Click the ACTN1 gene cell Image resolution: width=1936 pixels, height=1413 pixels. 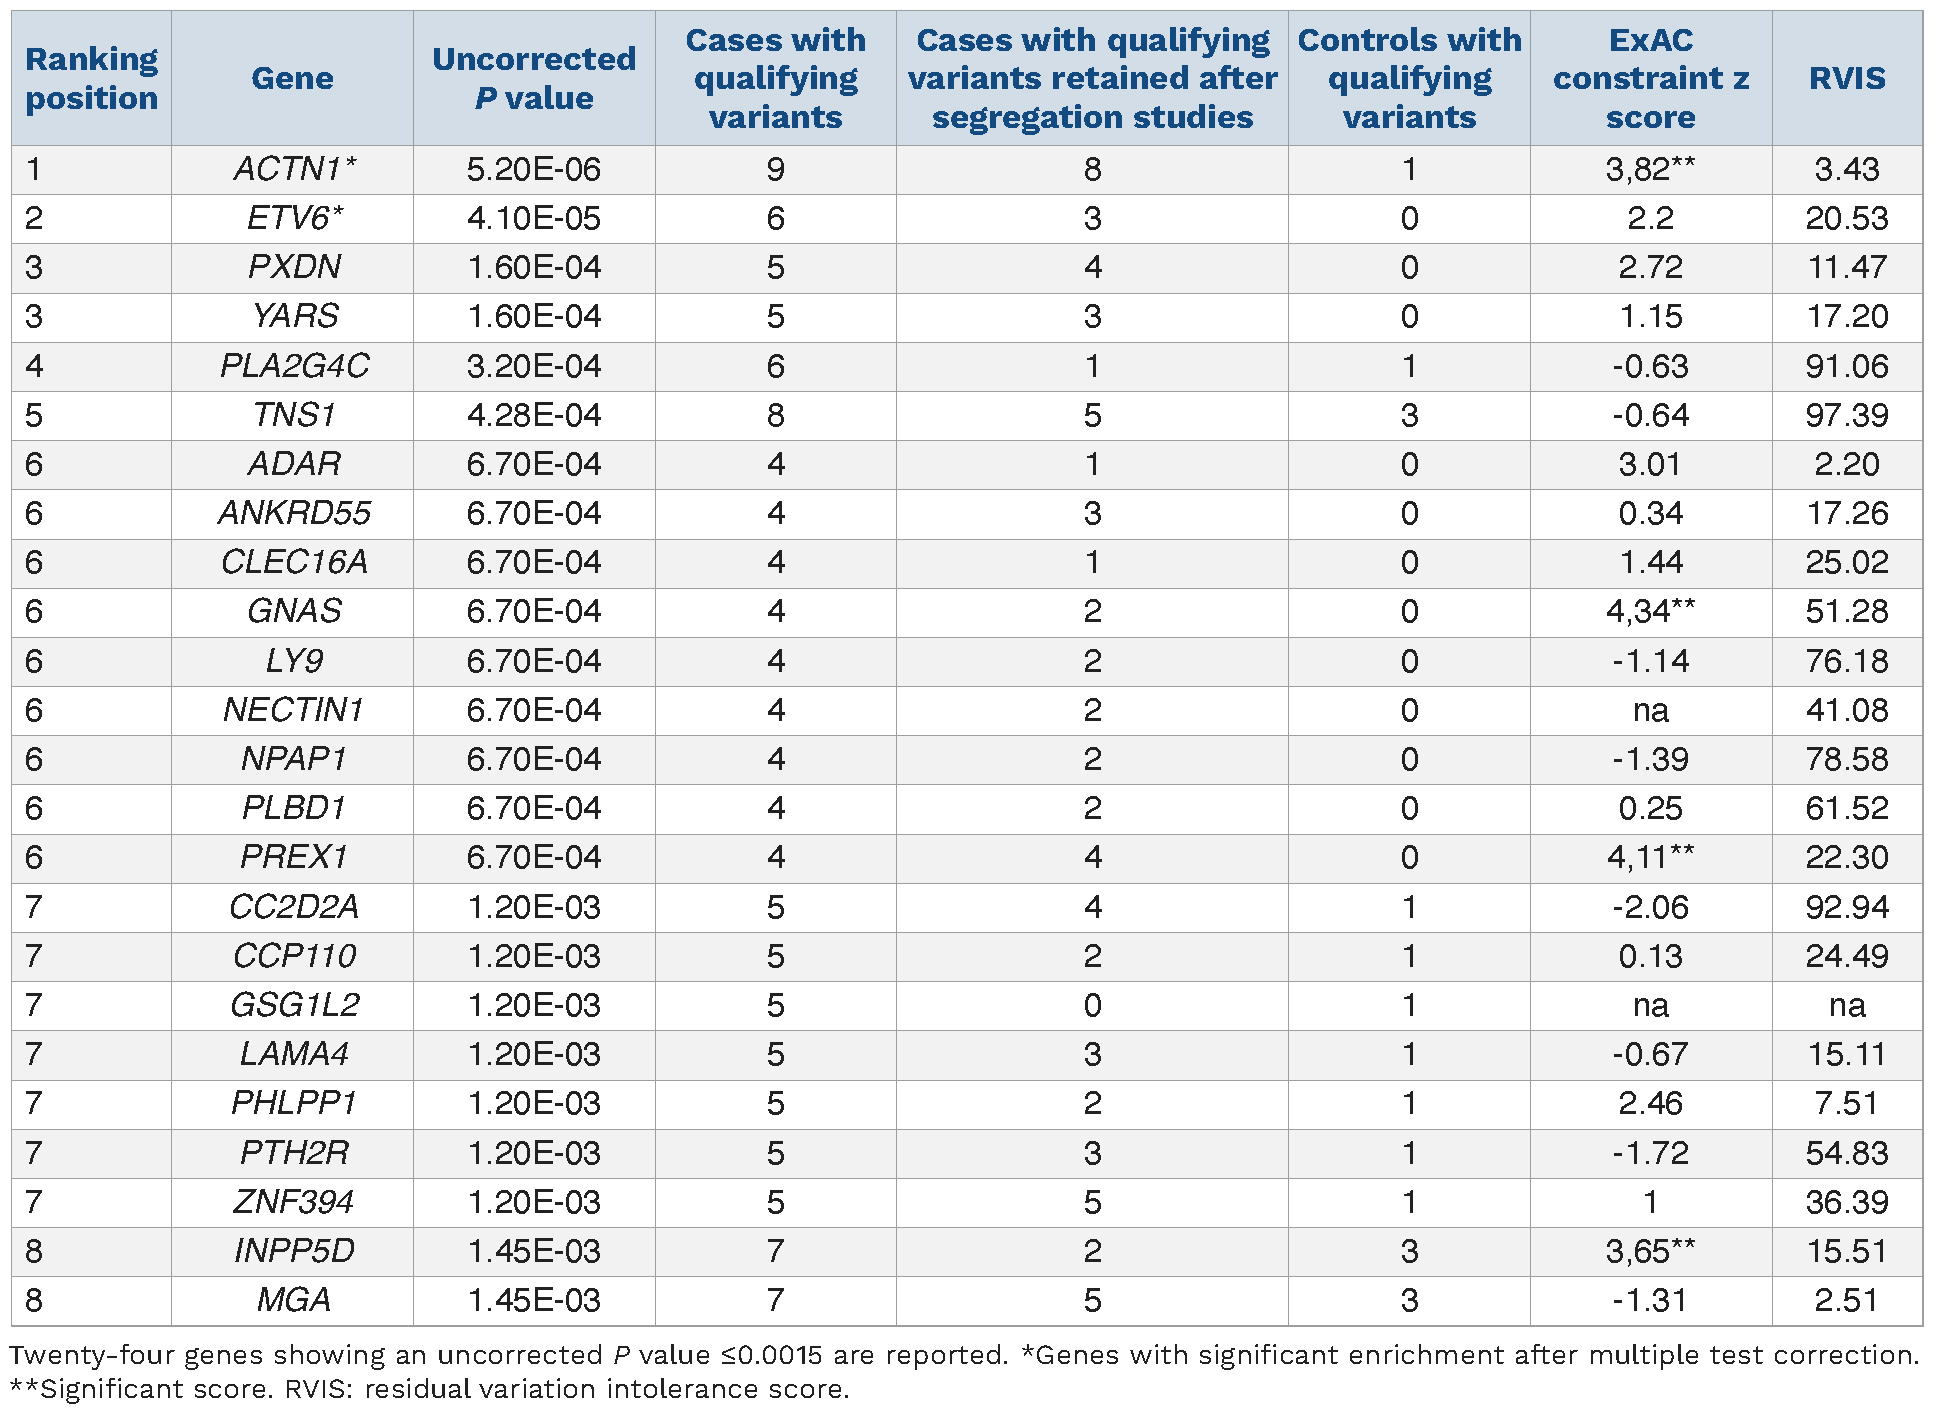pyautogui.click(x=294, y=169)
